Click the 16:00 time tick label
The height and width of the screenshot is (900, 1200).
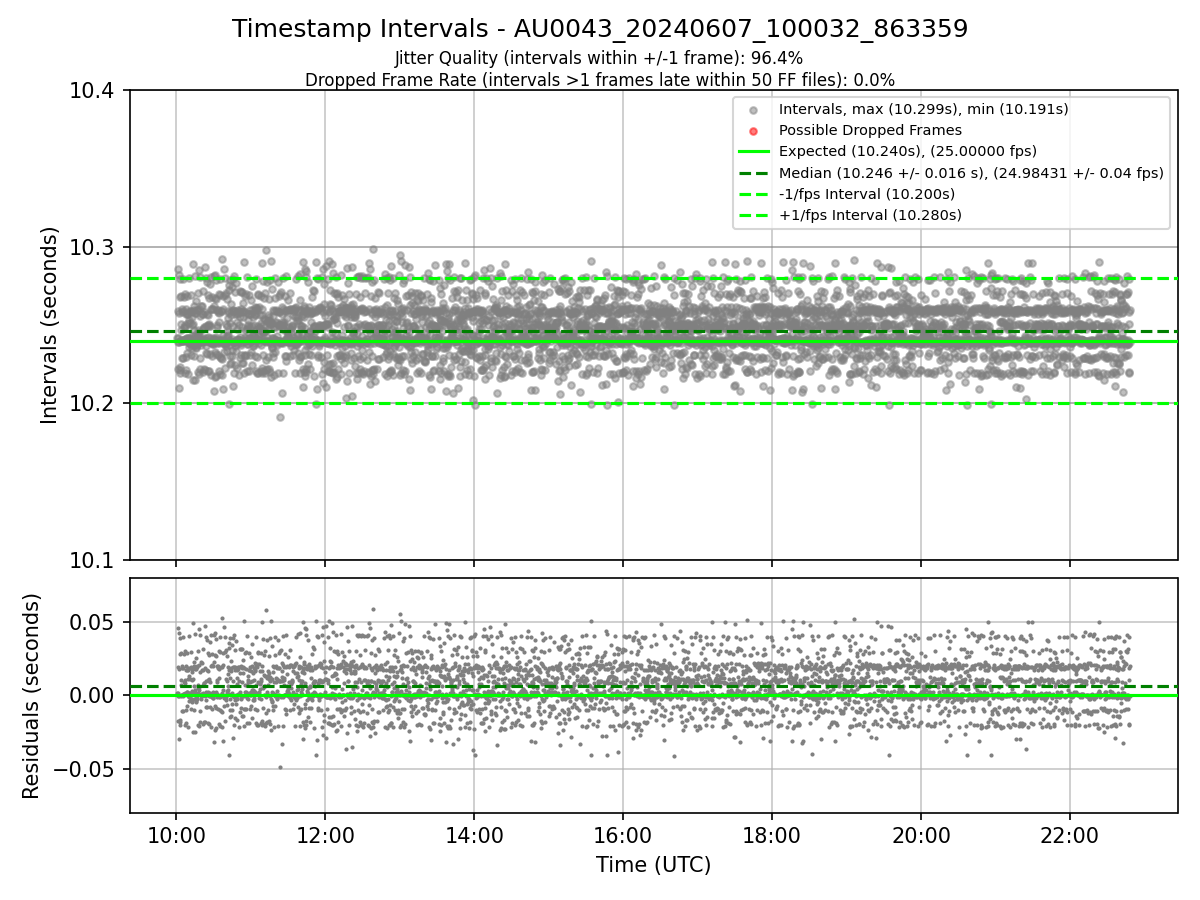tap(623, 834)
